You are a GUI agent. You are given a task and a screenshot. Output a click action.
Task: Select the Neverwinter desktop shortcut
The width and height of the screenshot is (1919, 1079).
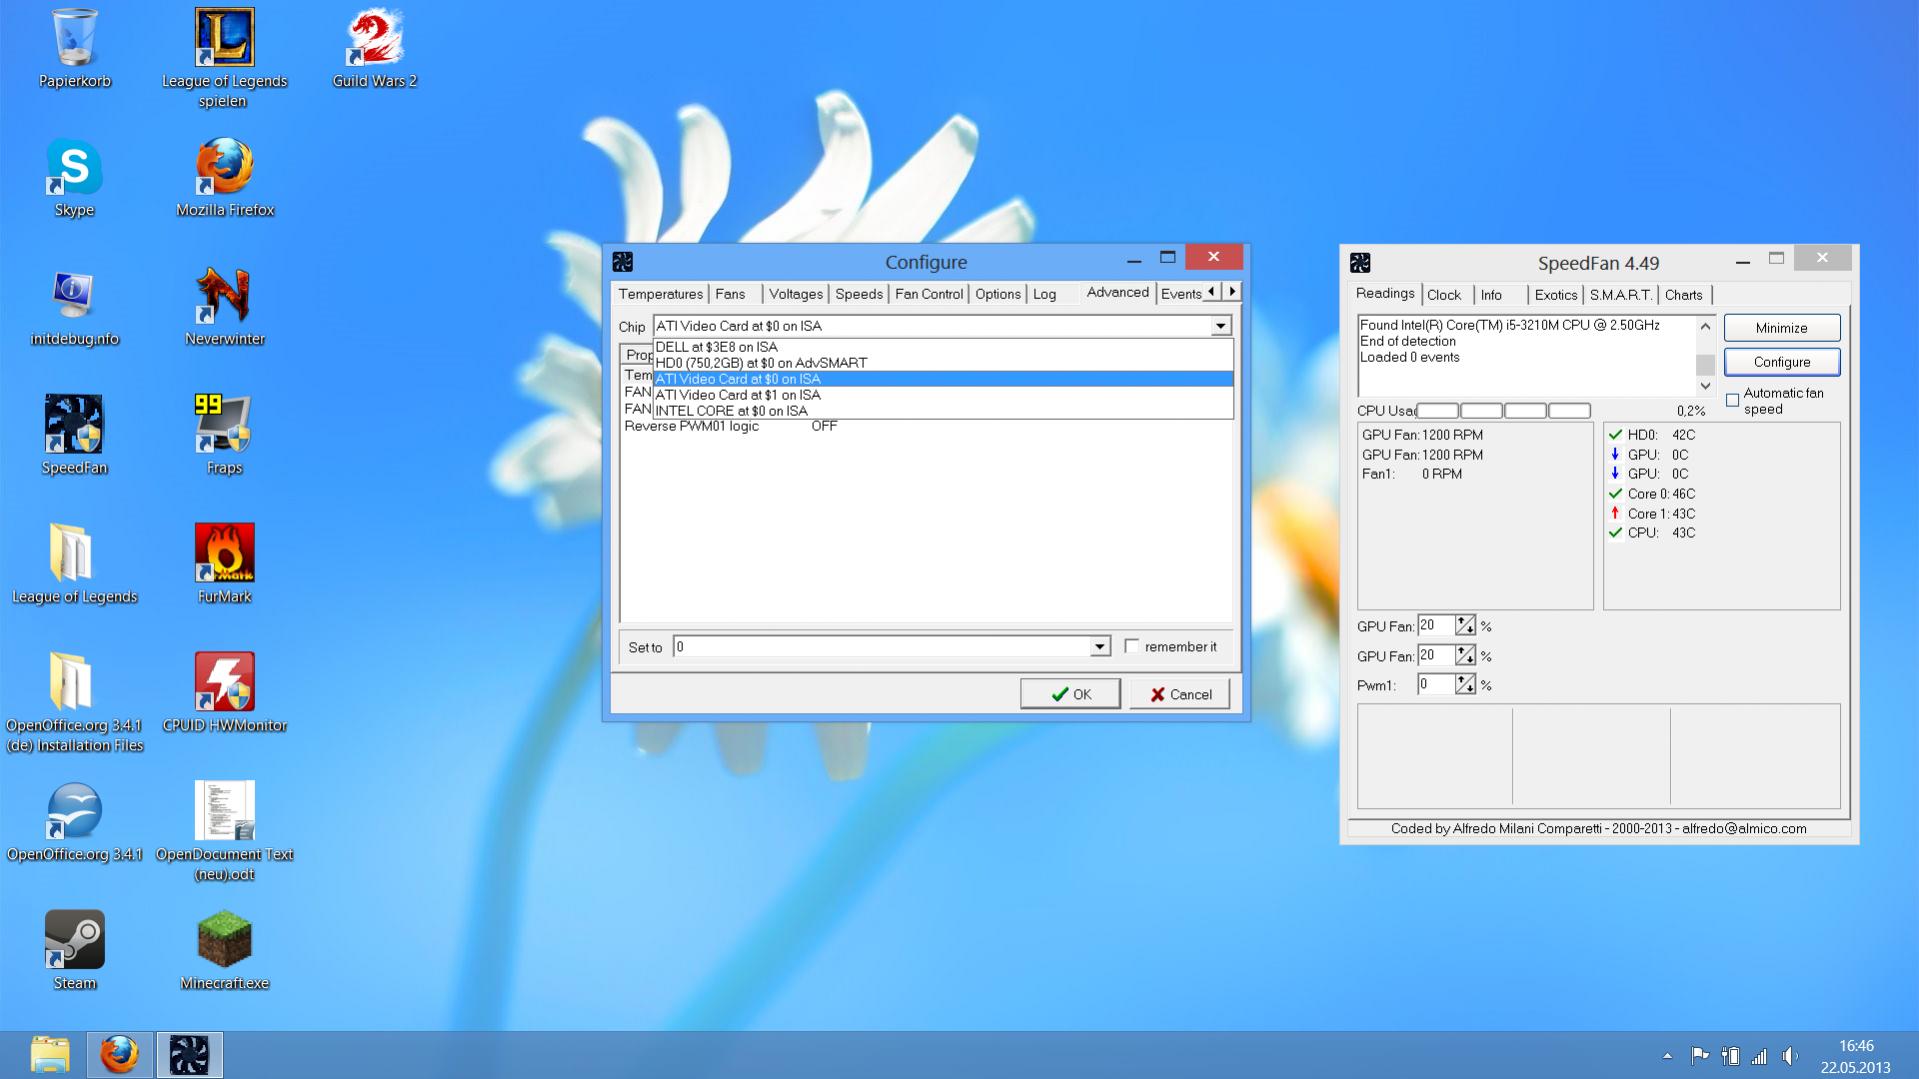click(224, 307)
